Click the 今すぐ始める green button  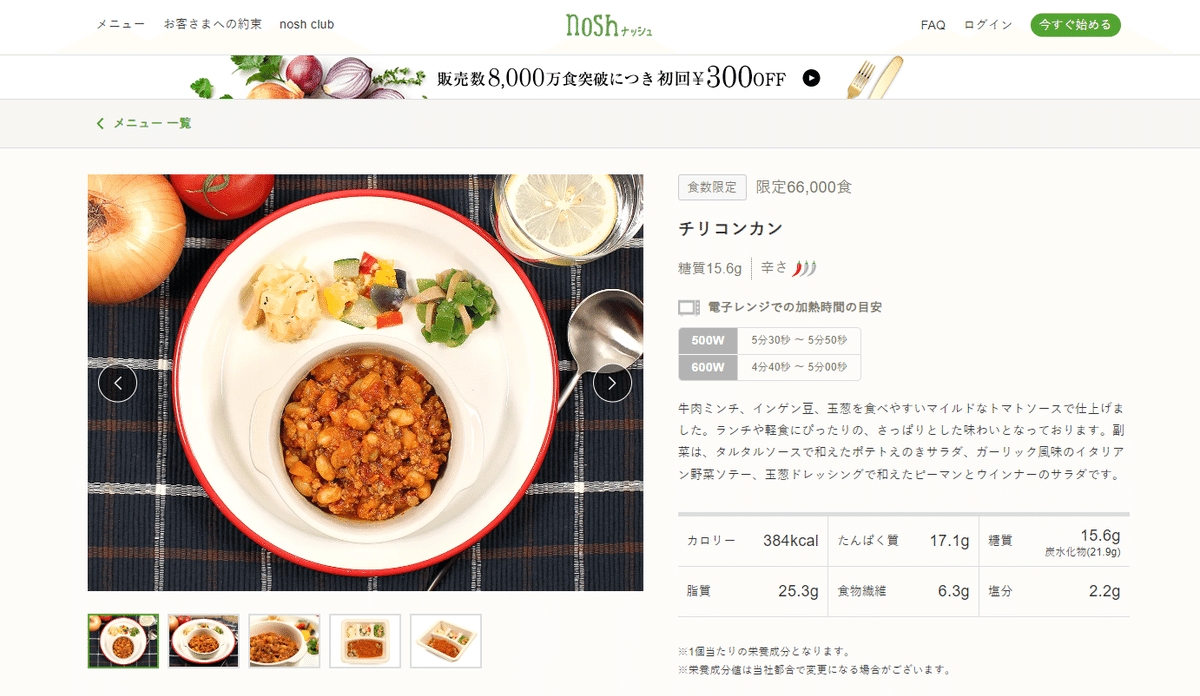pos(1076,25)
